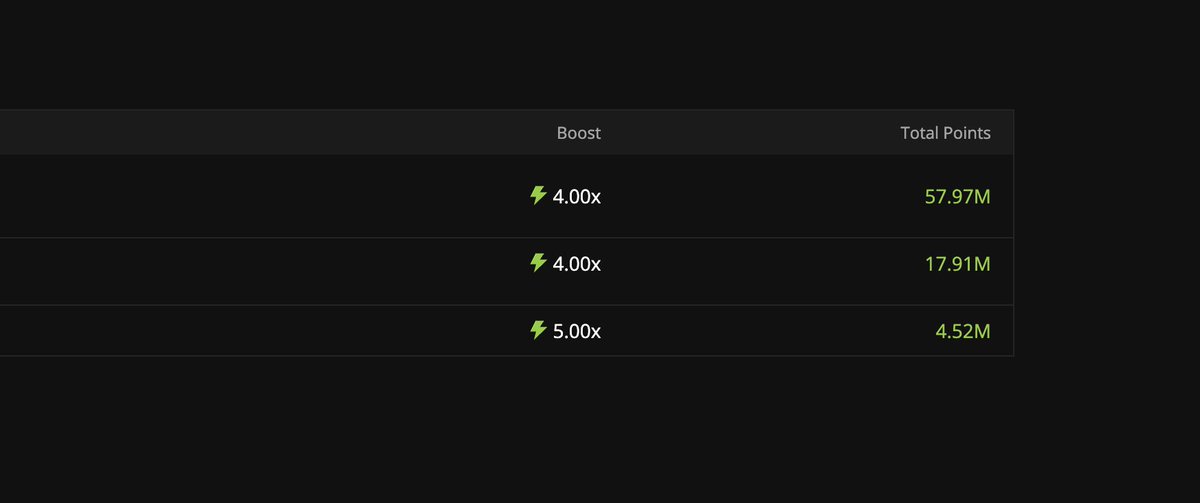The height and width of the screenshot is (503, 1200).
Task: Click the lightning bolt in the 57.97M row
Action: coord(538,195)
